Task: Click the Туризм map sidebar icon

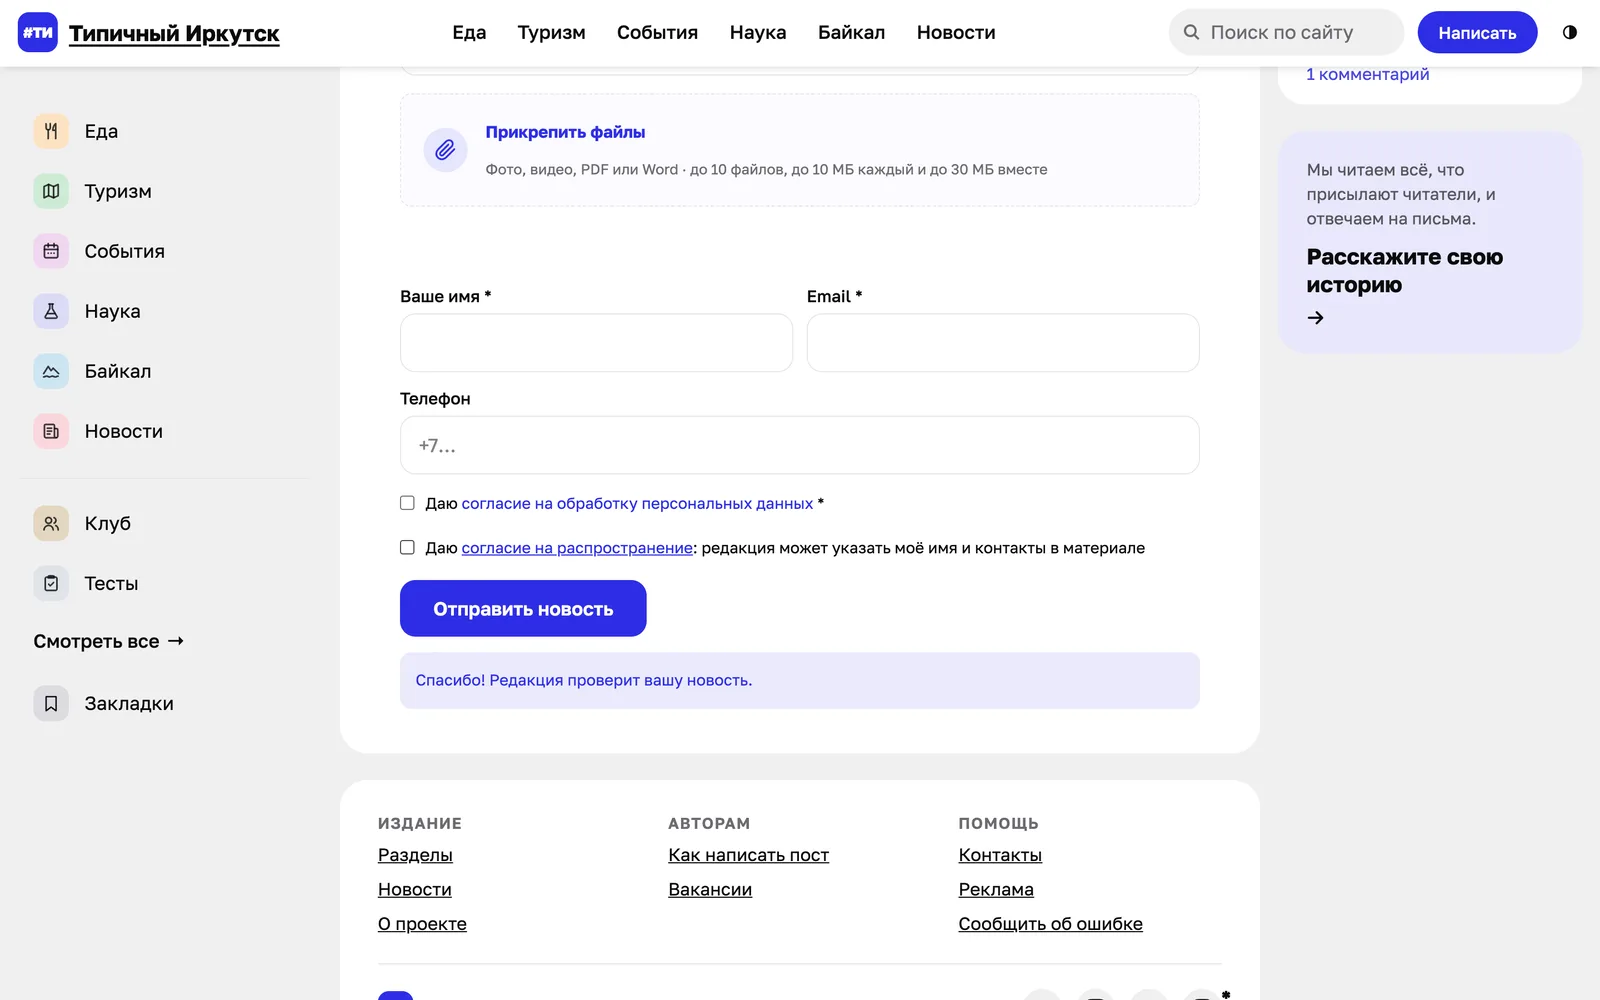Action: [51, 191]
